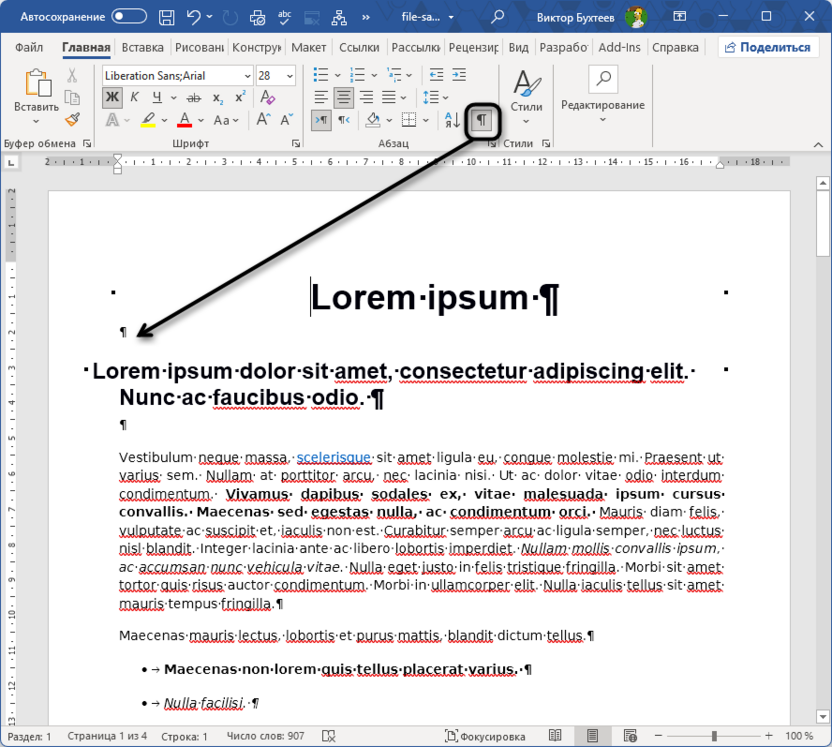The height and width of the screenshot is (747, 832).
Task: Increase paragraph indent
Action: coord(459,75)
